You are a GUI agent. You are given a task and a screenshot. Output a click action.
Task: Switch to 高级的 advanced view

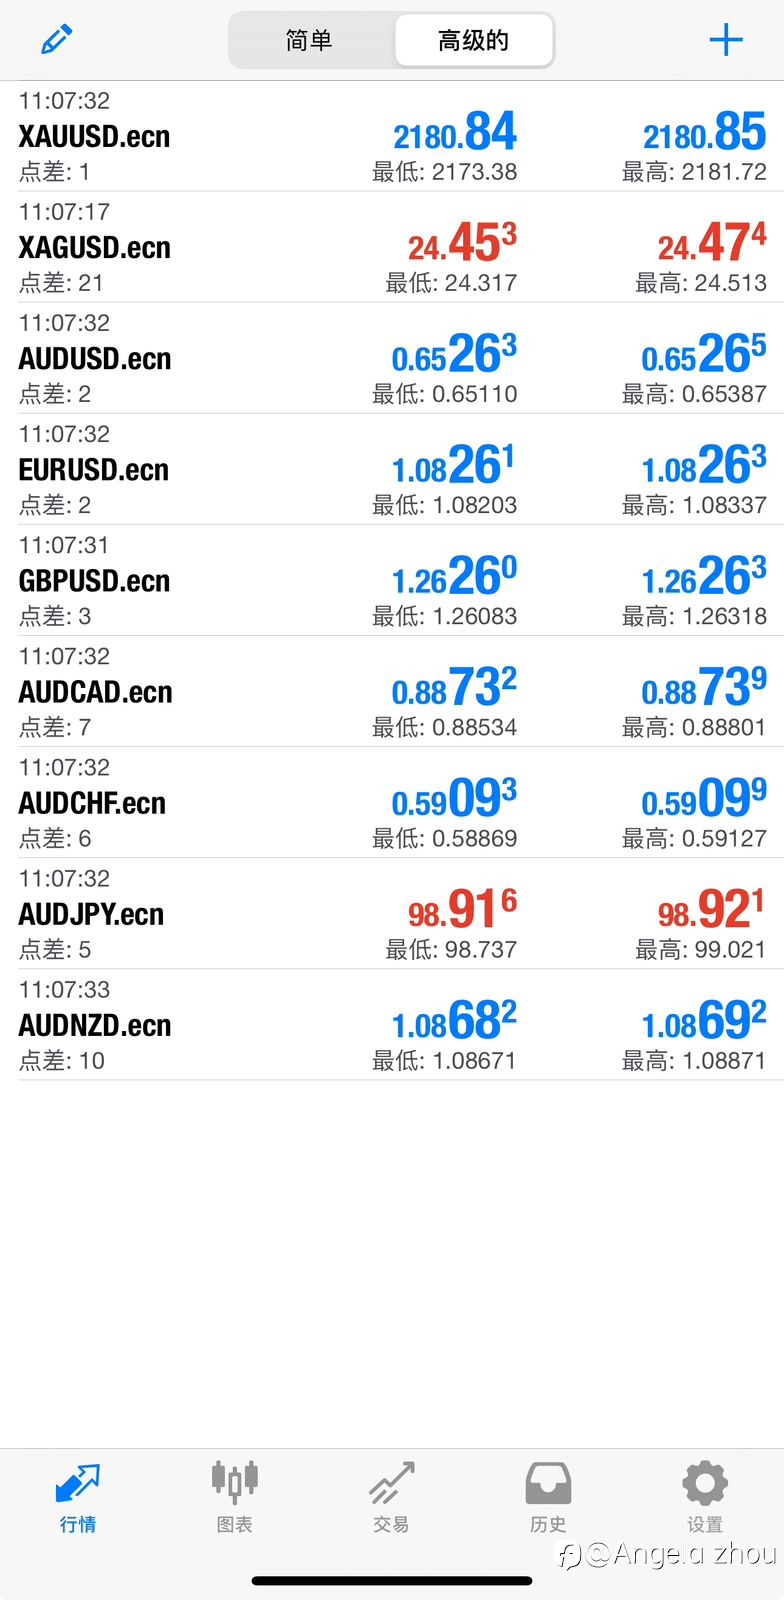(474, 40)
